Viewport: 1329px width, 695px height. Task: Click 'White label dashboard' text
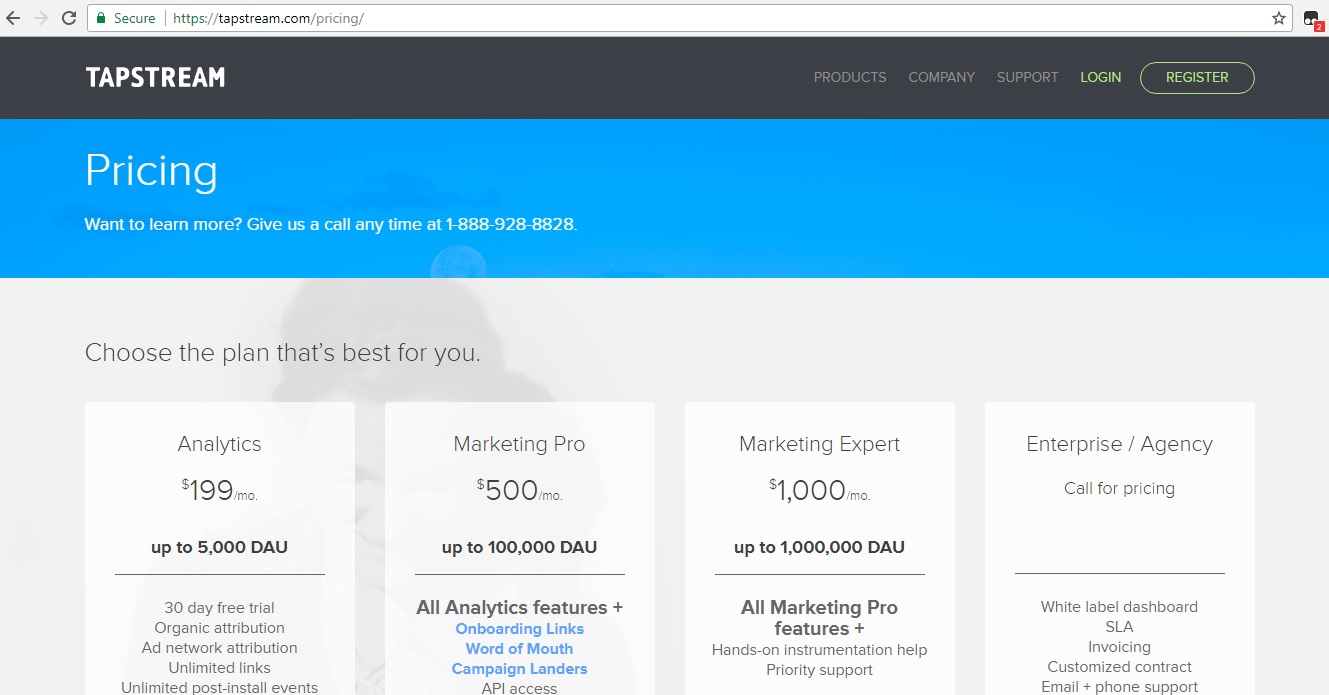click(x=1119, y=607)
